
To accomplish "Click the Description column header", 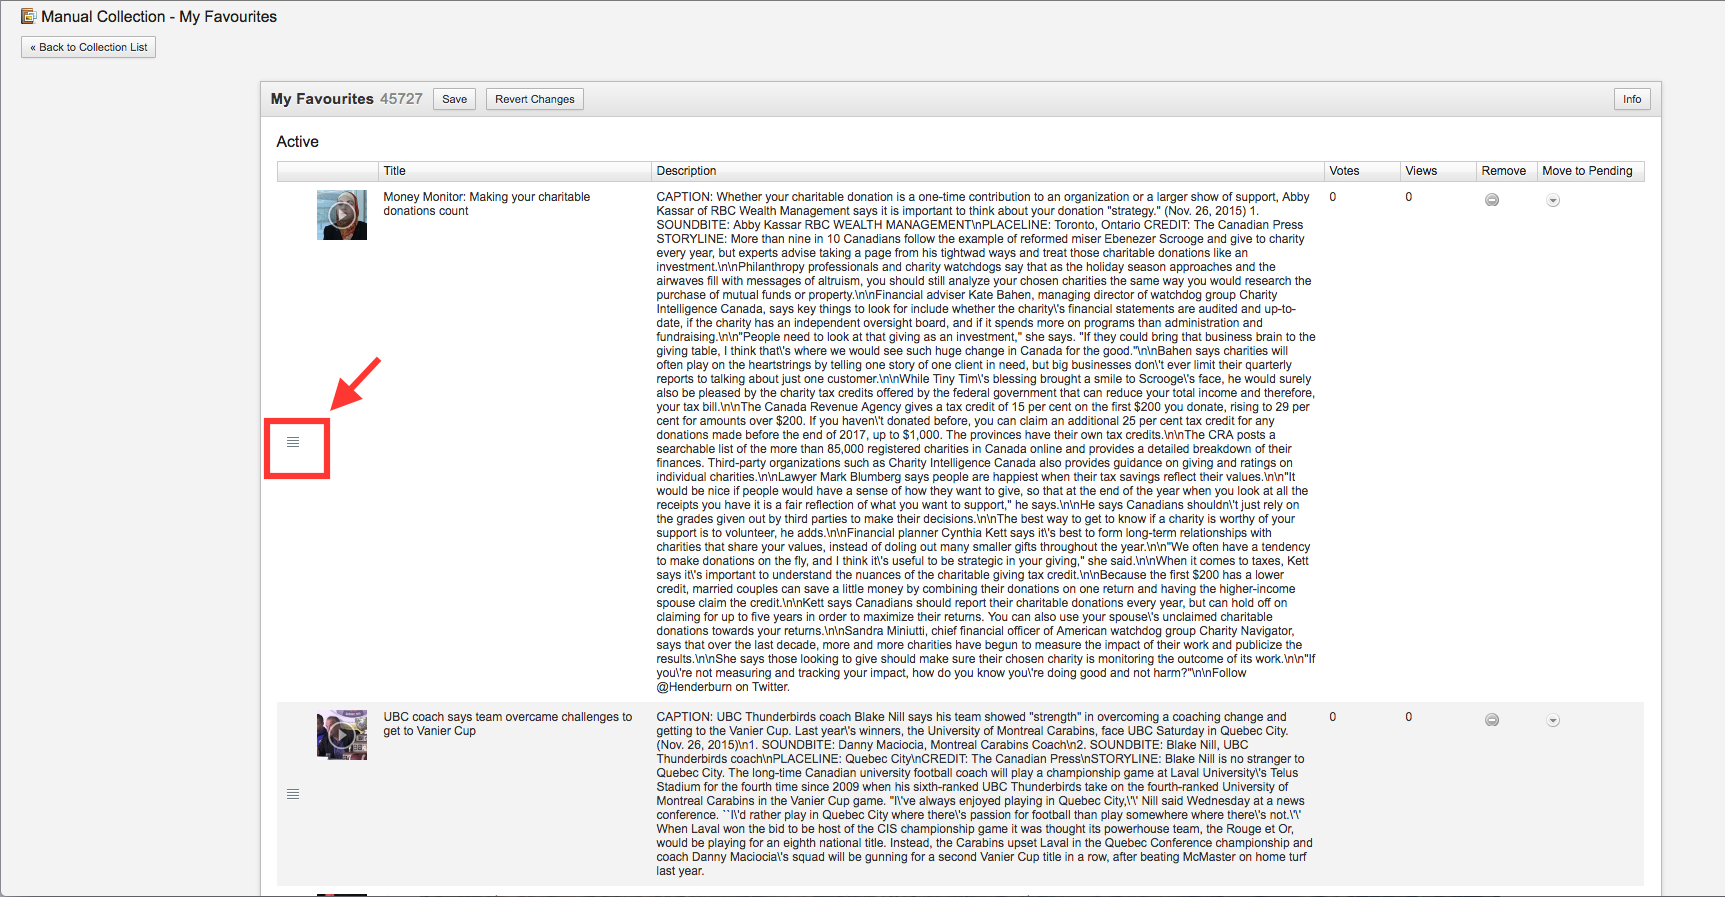I will pyautogui.click(x=988, y=171).
